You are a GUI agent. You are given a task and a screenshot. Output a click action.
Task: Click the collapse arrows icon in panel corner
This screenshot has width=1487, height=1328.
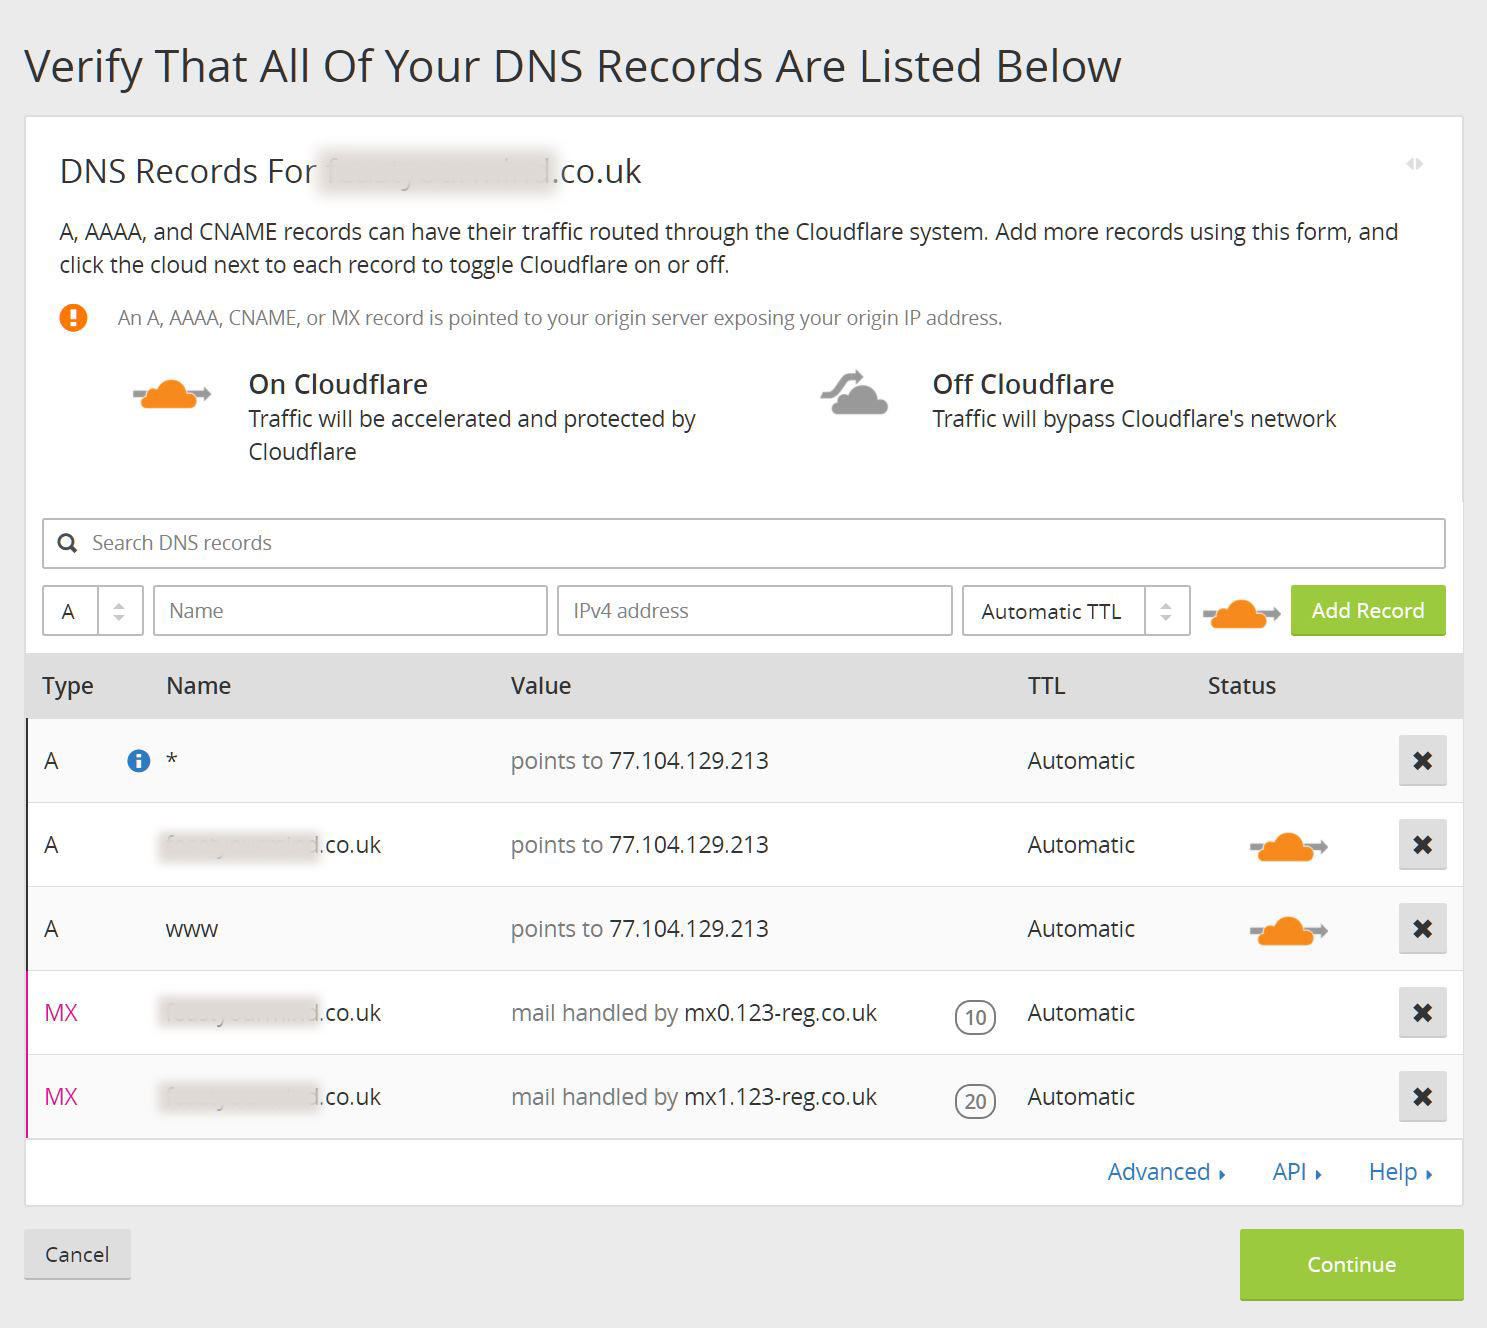coord(1414,164)
